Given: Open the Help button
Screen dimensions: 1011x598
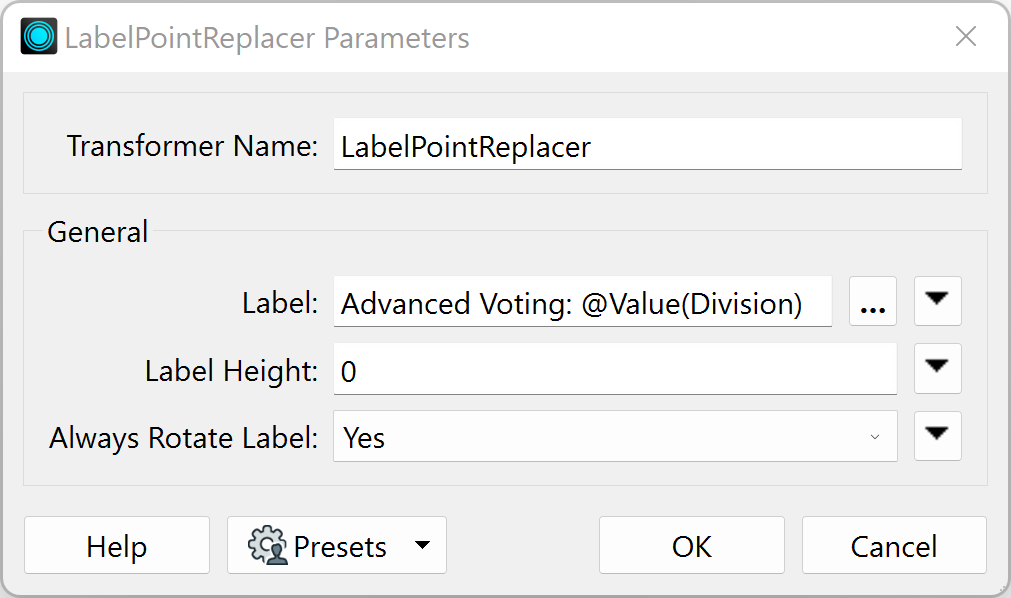Looking at the screenshot, I should point(117,545).
